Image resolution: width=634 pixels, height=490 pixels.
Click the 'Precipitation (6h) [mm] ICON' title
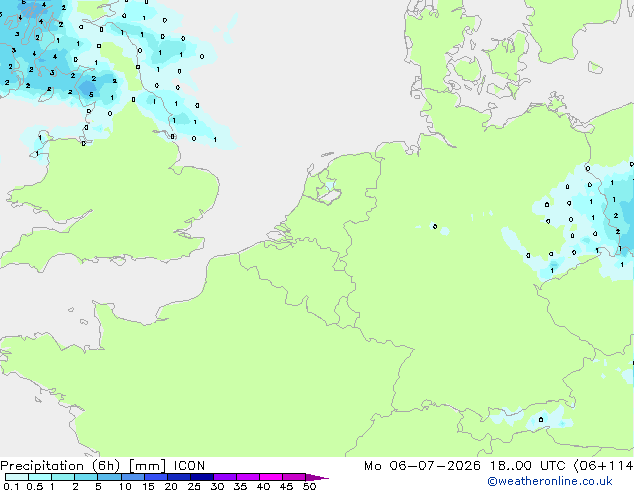pyautogui.click(x=103, y=466)
